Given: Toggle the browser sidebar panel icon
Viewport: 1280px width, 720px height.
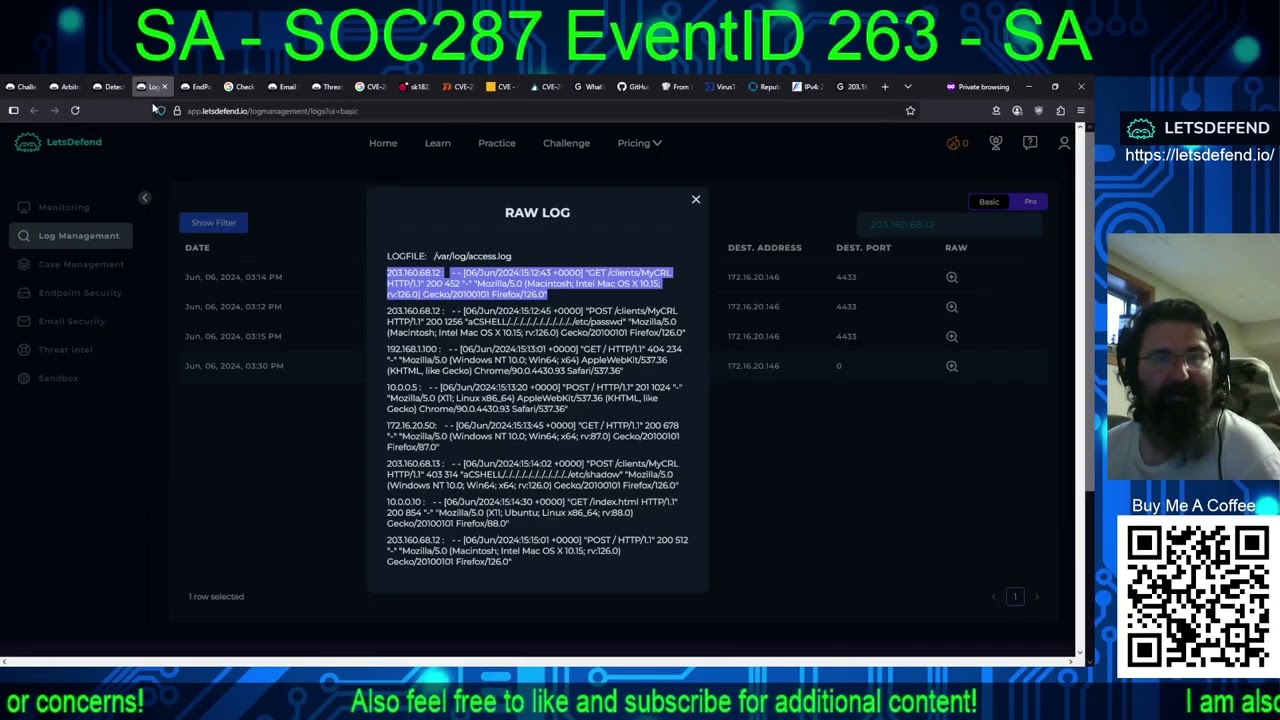Looking at the screenshot, I should [14, 111].
